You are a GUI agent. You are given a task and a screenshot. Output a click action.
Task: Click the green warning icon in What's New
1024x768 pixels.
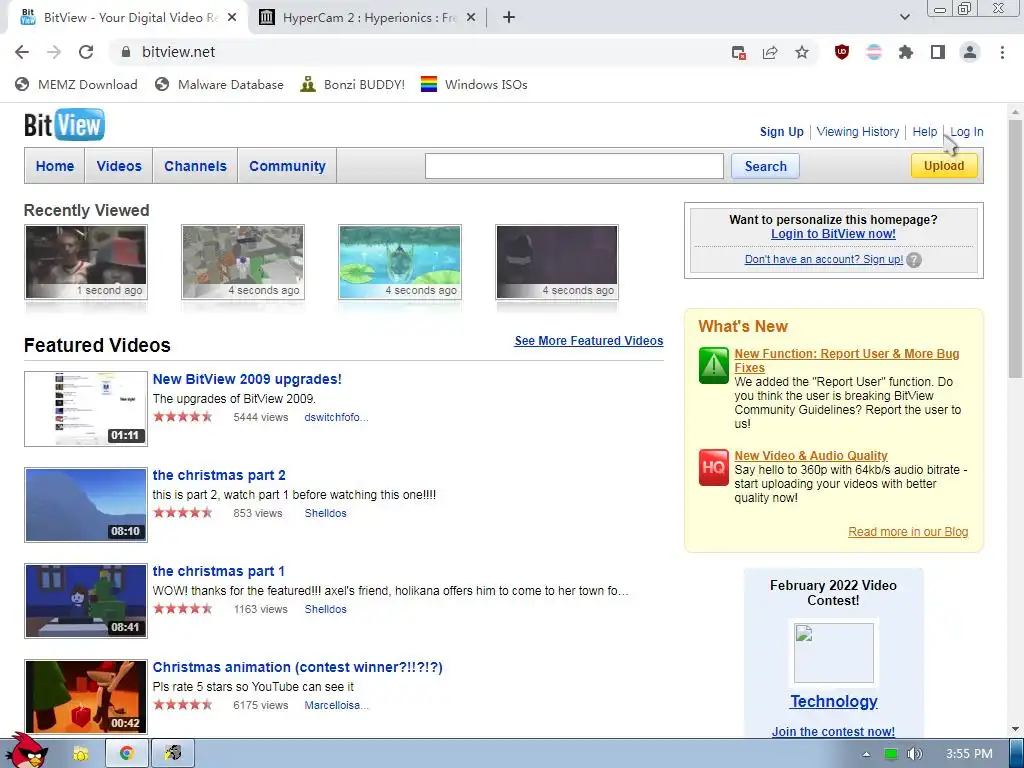tap(713, 365)
